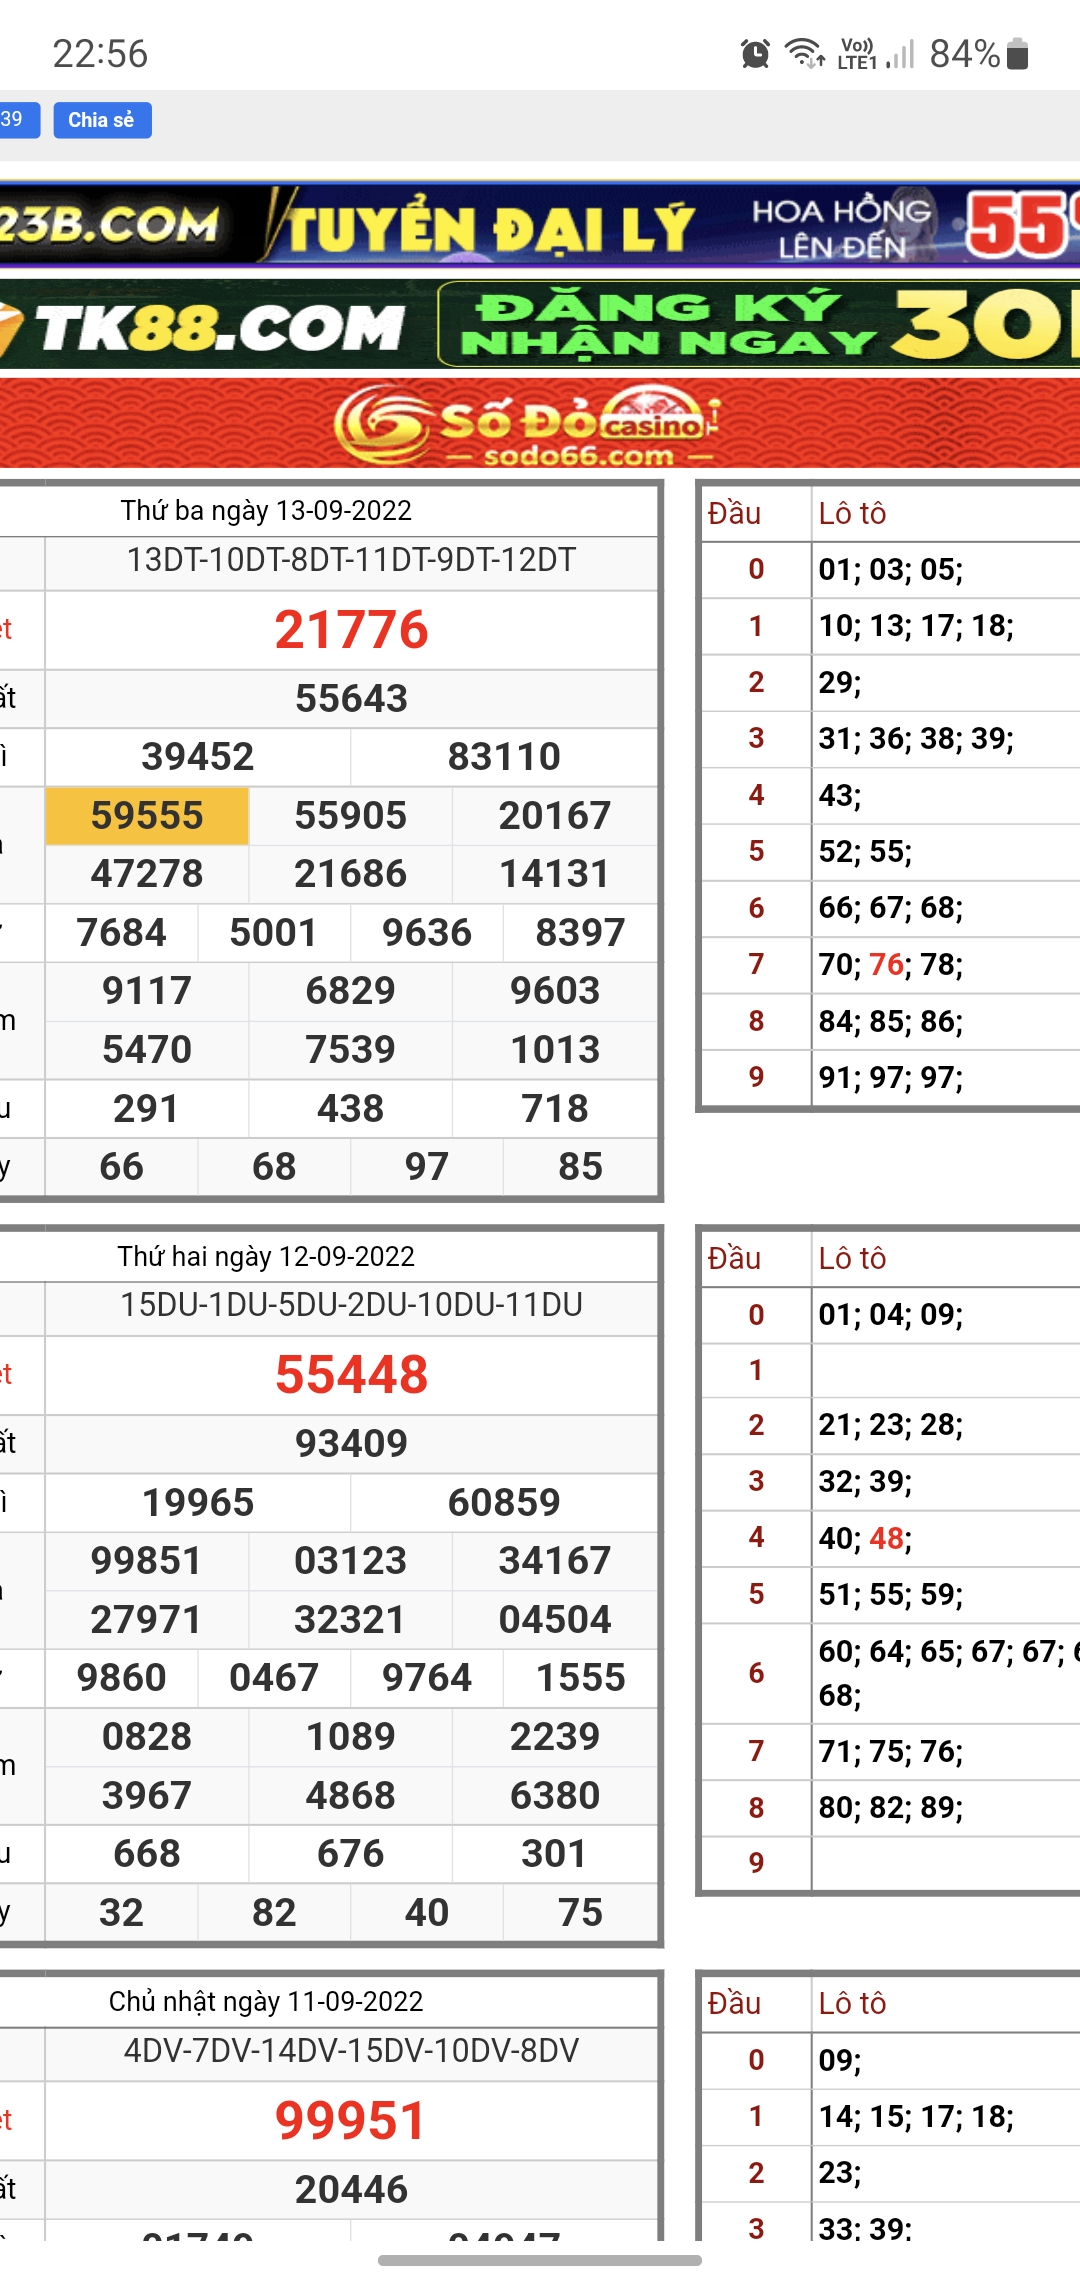Tap the alarm clock status icon
Screen dimensions: 1080x2280
coord(755,54)
